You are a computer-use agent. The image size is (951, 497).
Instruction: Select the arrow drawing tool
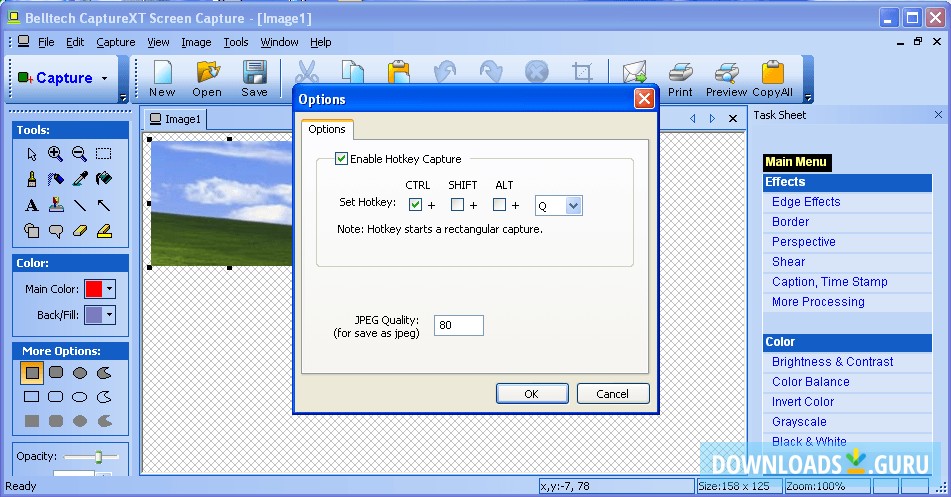(104, 206)
